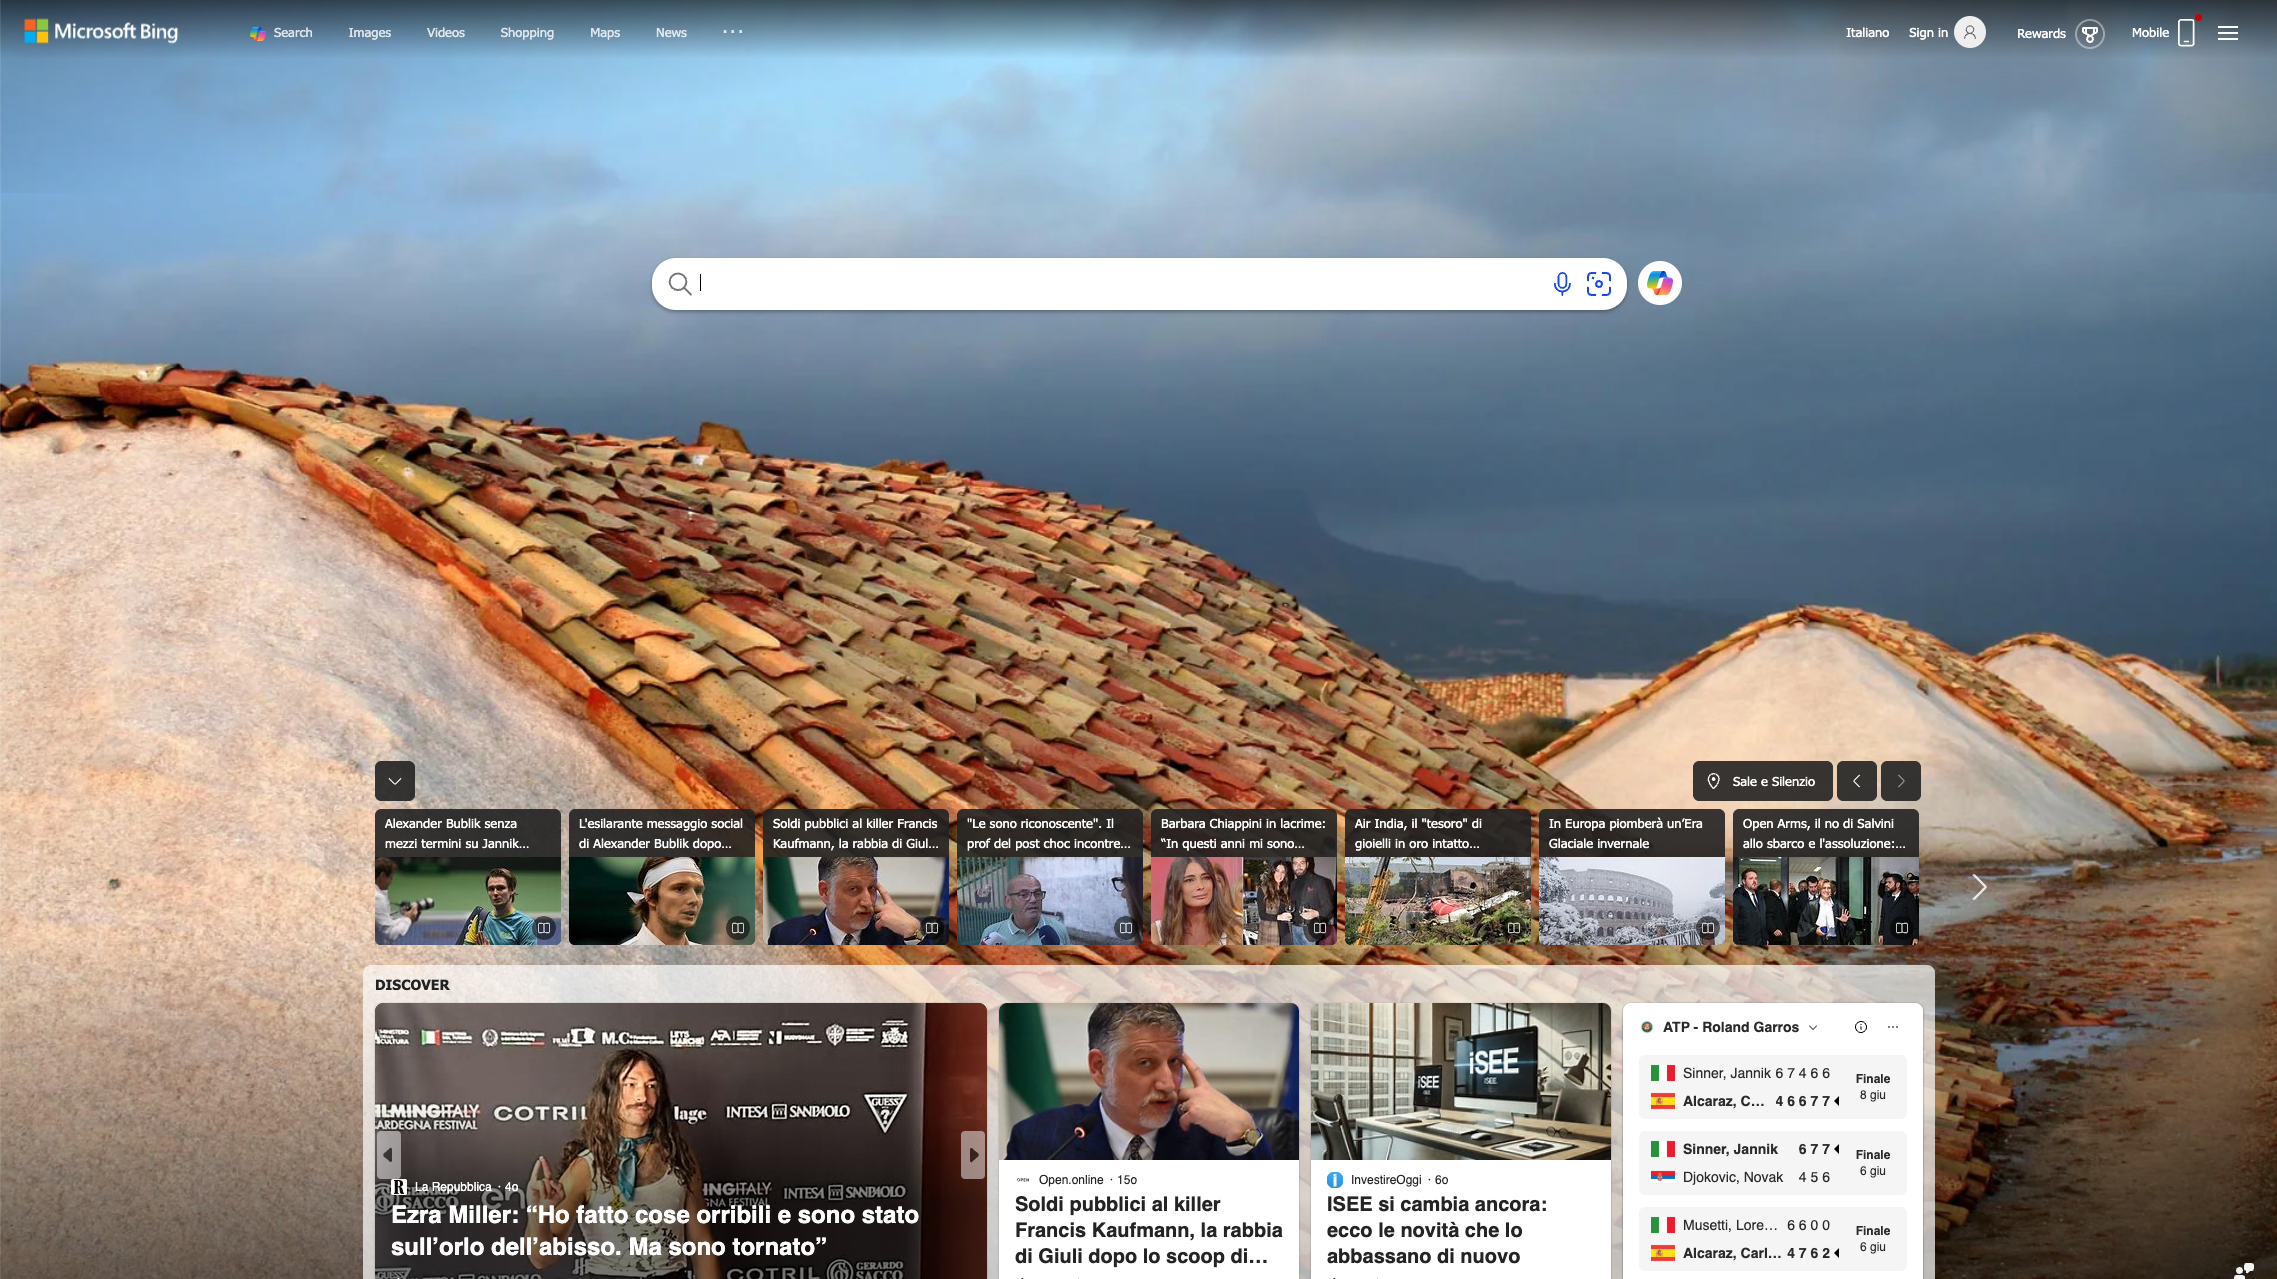Click the user avatar icon
The height and width of the screenshot is (1279, 2277).
(1970, 32)
